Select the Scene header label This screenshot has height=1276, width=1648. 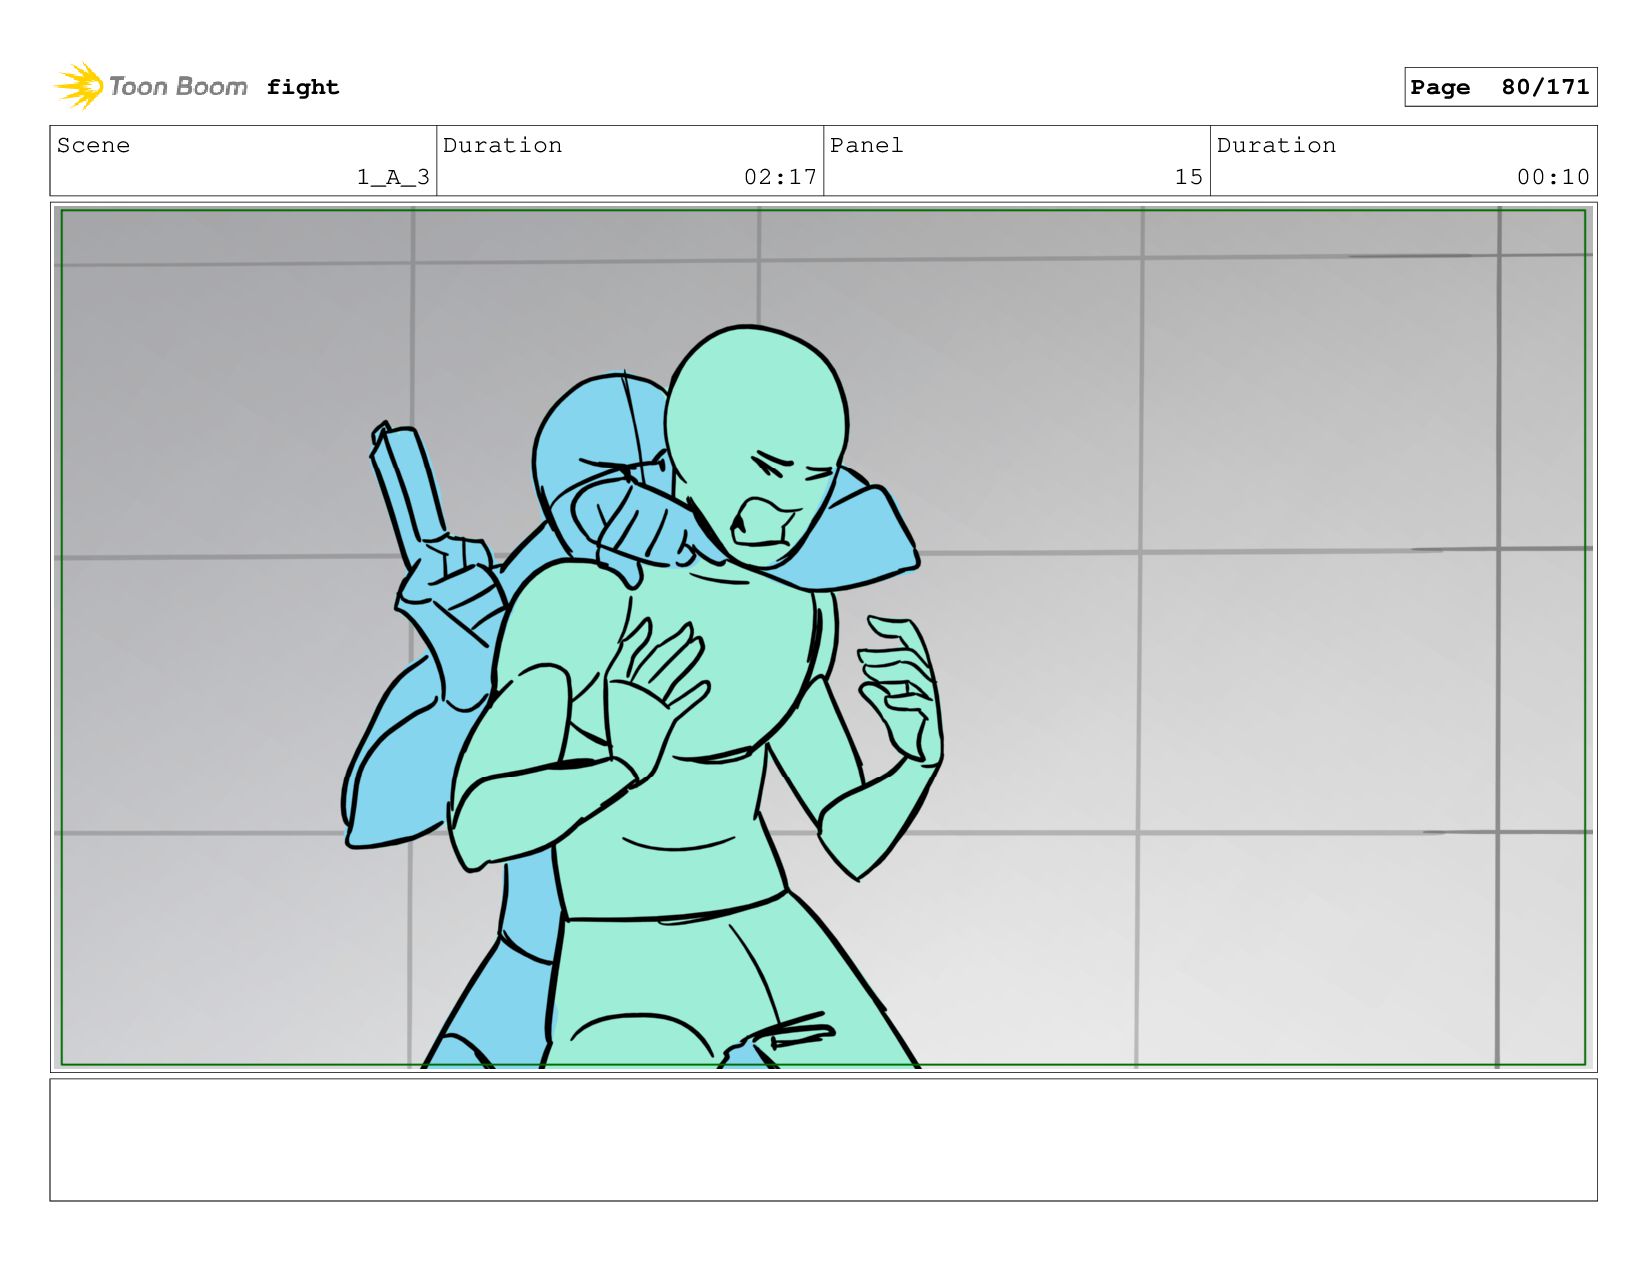tap(93, 145)
